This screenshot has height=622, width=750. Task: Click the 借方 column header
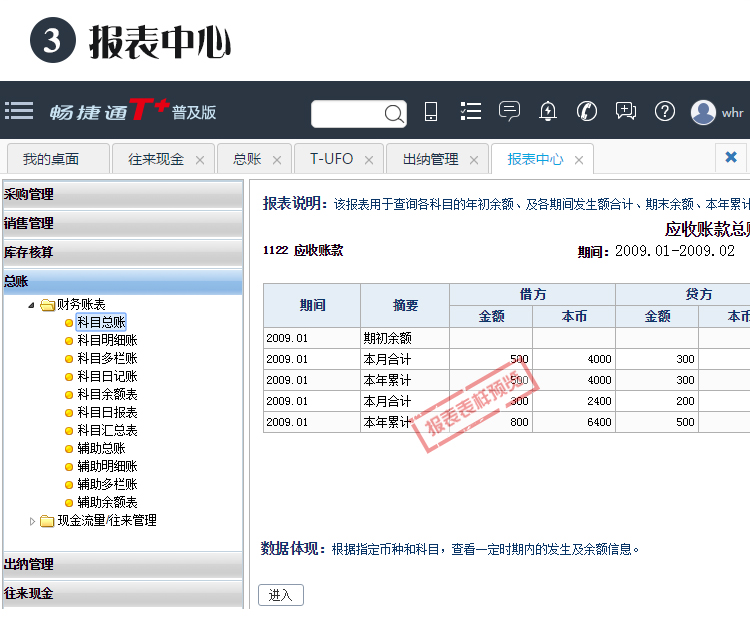[532, 294]
